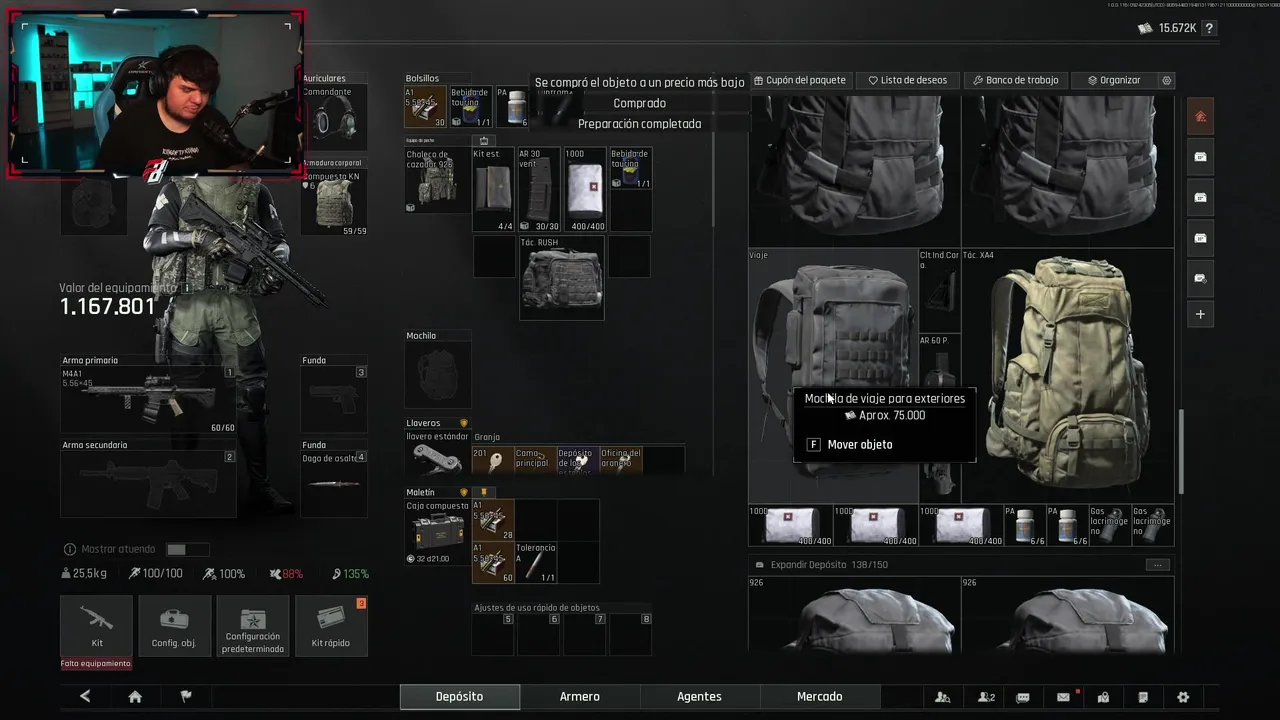Click Organizar to sort the stash
The image size is (1280, 720).
pos(1114,80)
